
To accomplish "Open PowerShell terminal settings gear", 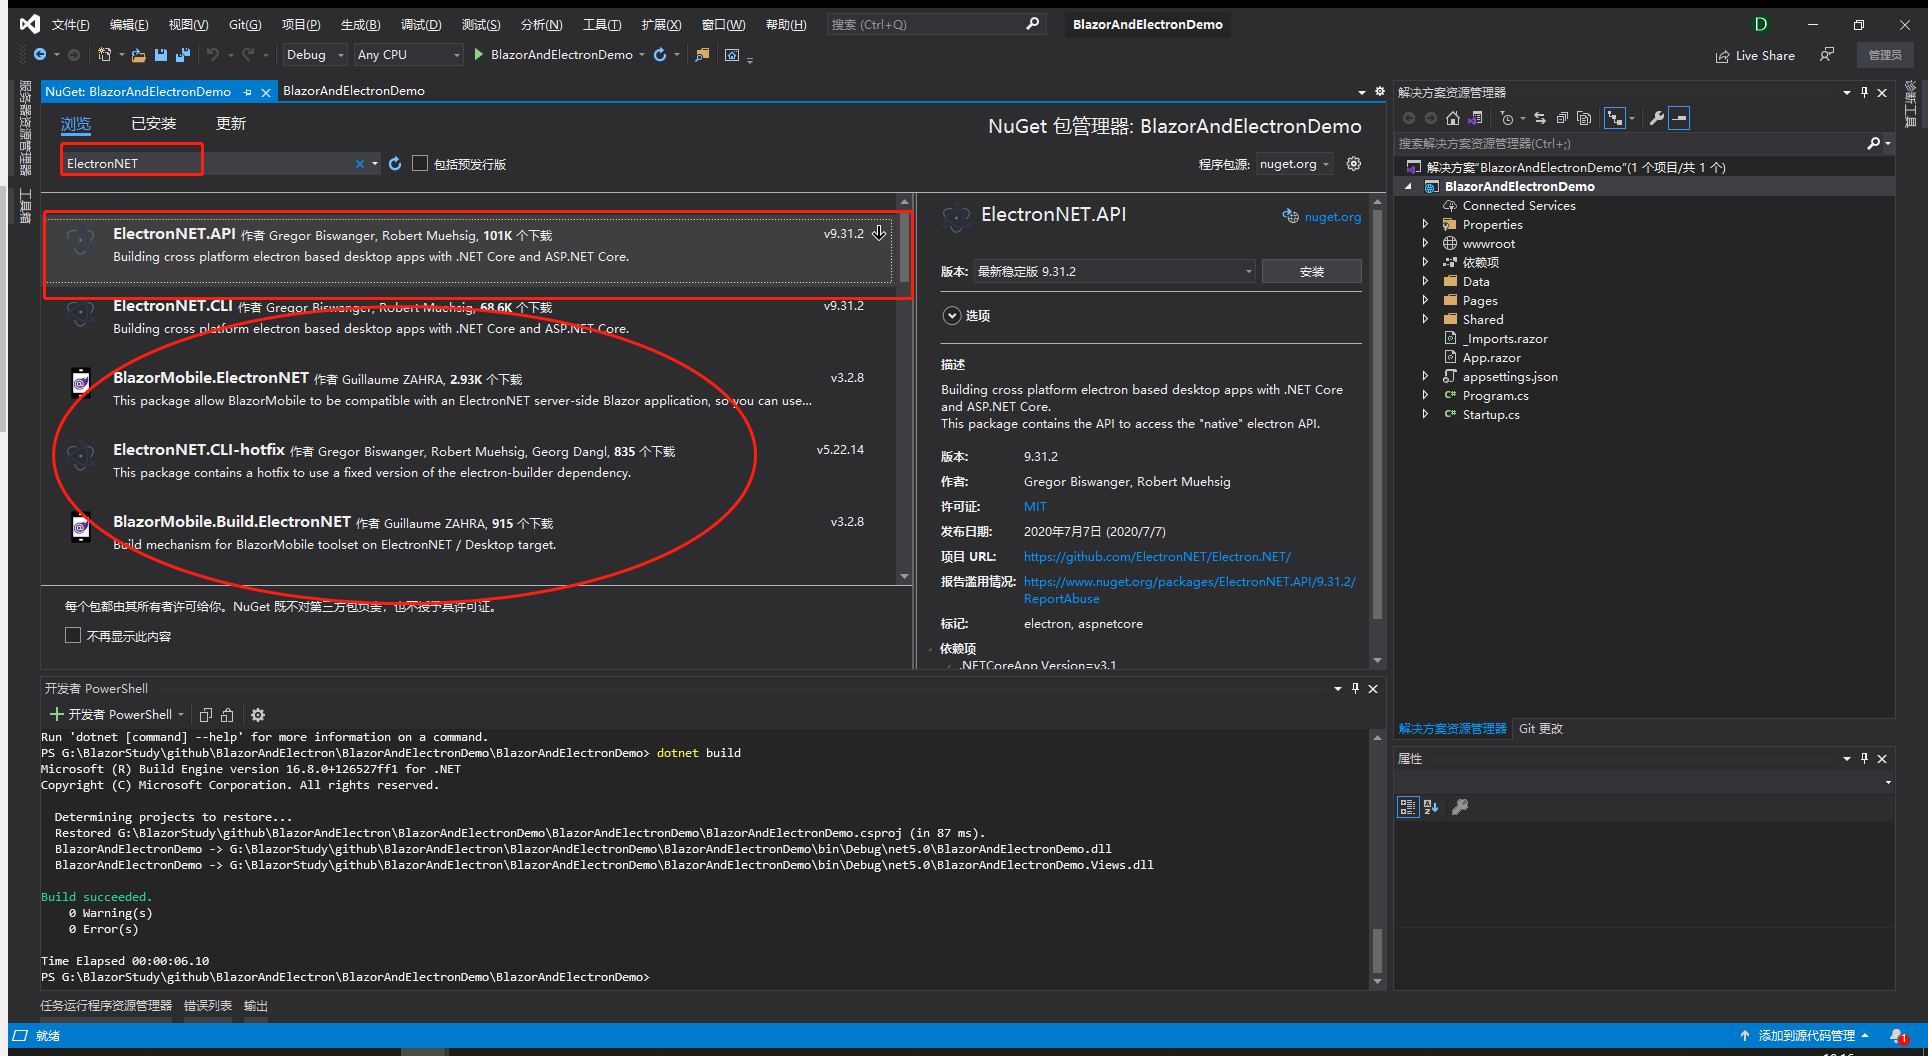I will click(258, 715).
